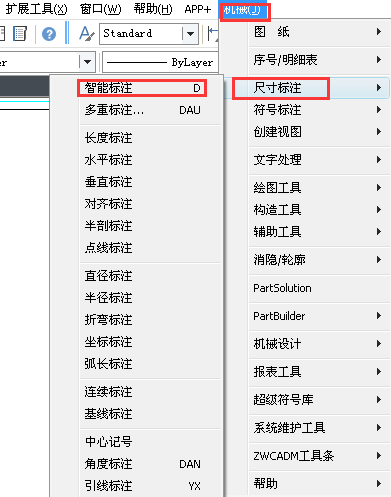The image size is (391, 497).
Task: Choose 多重标注... menu entry
Action: pos(142,110)
